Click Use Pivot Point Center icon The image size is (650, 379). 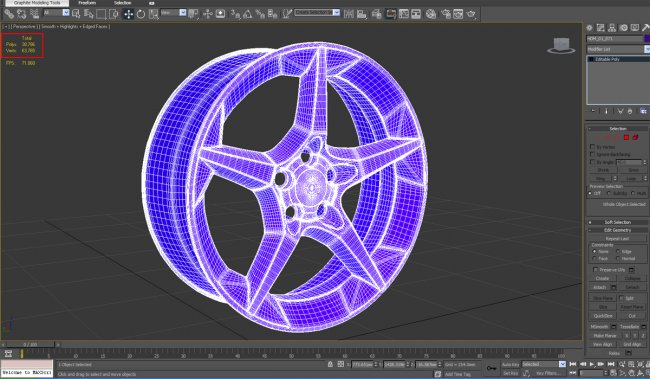tap(193, 14)
